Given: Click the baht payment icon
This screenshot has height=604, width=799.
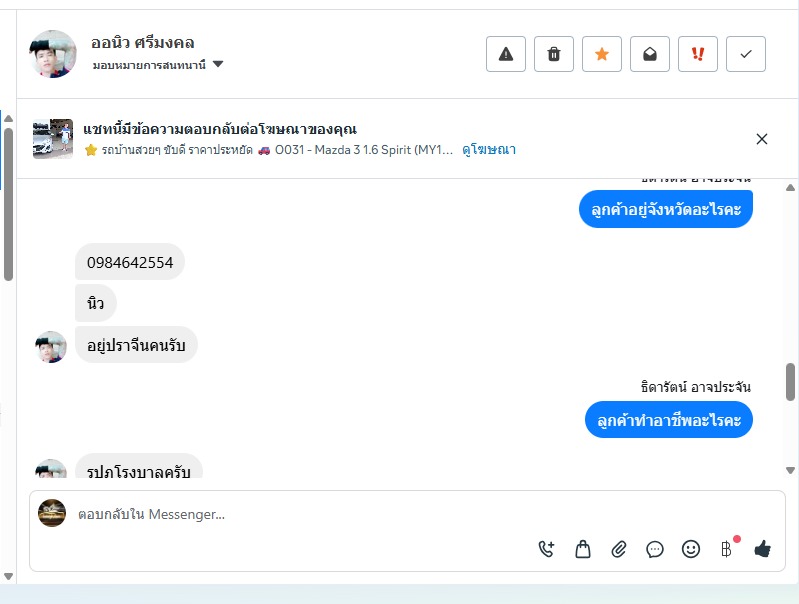Looking at the screenshot, I should click(727, 549).
